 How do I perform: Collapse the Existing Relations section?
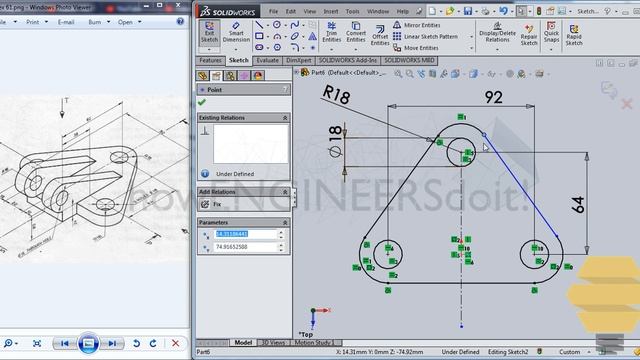[x=285, y=118]
